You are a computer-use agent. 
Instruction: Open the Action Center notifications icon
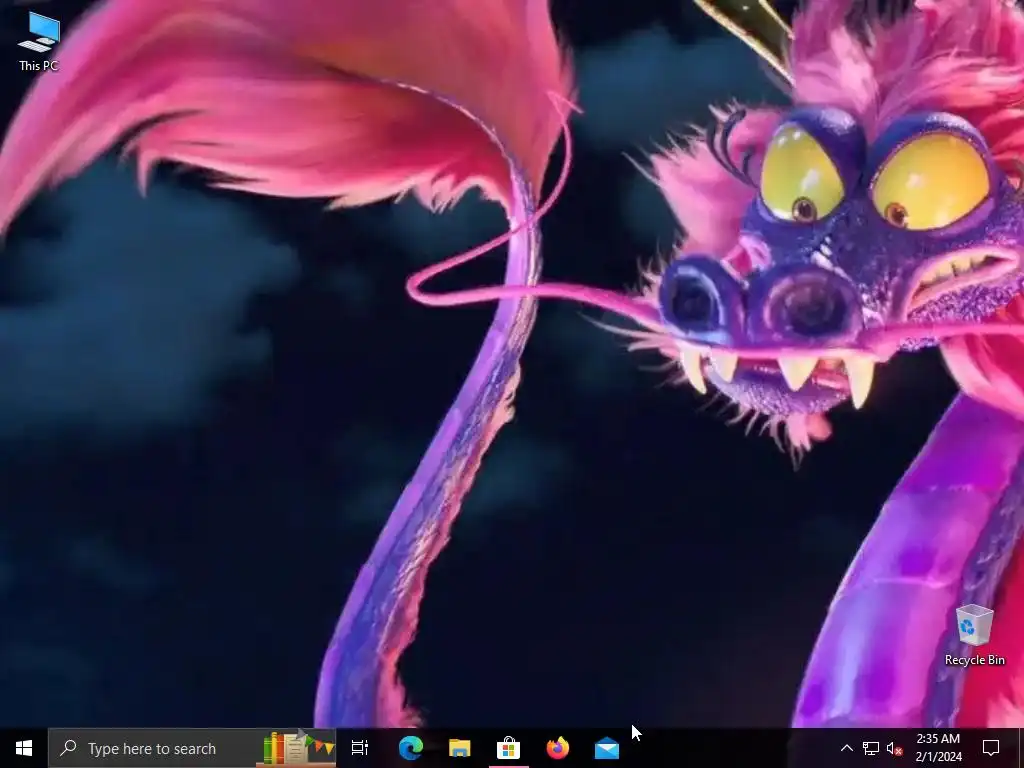[x=991, y=748]
